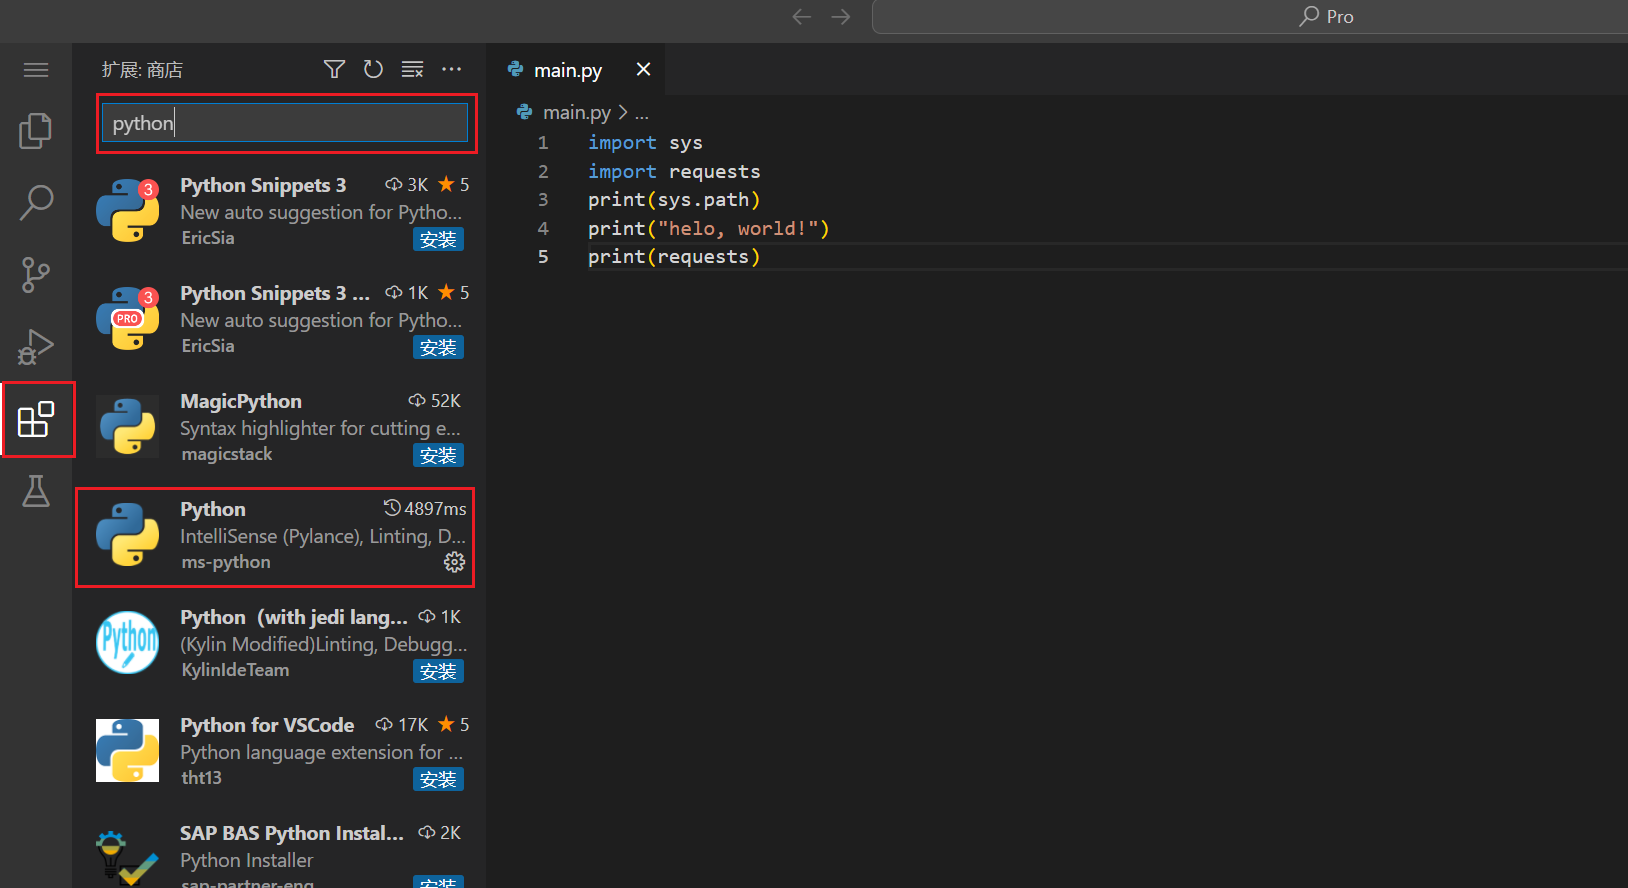
Task: Clear extension search results icon
Action: coord(412,69)
